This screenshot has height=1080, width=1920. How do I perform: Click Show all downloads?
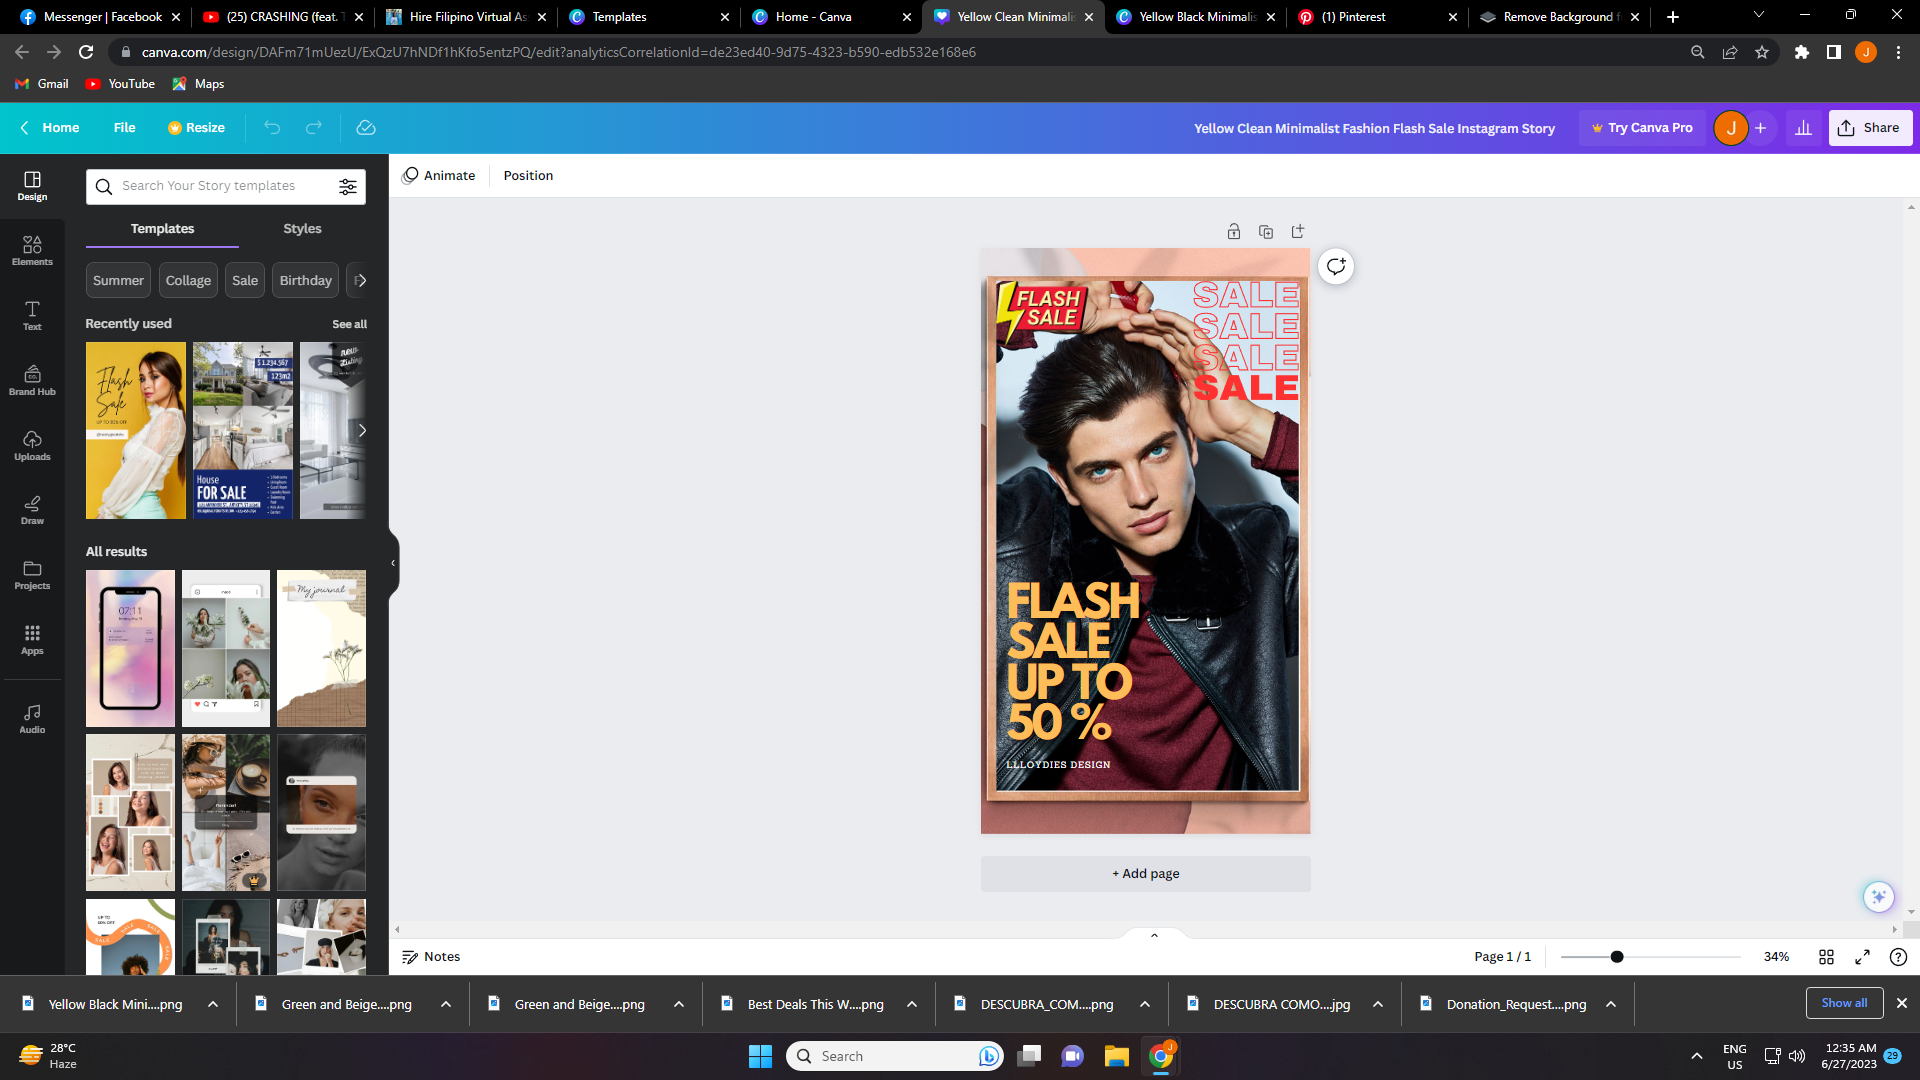(x=1844, y=1003)
